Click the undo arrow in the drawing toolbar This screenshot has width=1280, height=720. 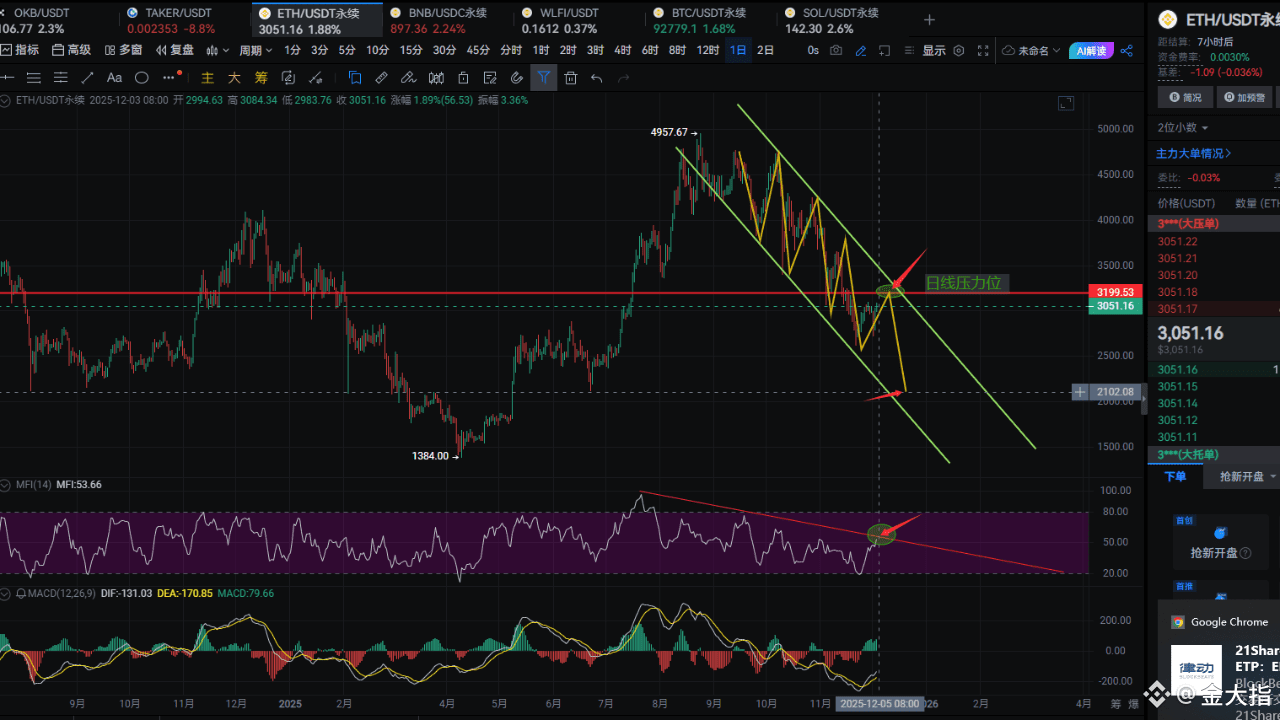coord(597,77)
